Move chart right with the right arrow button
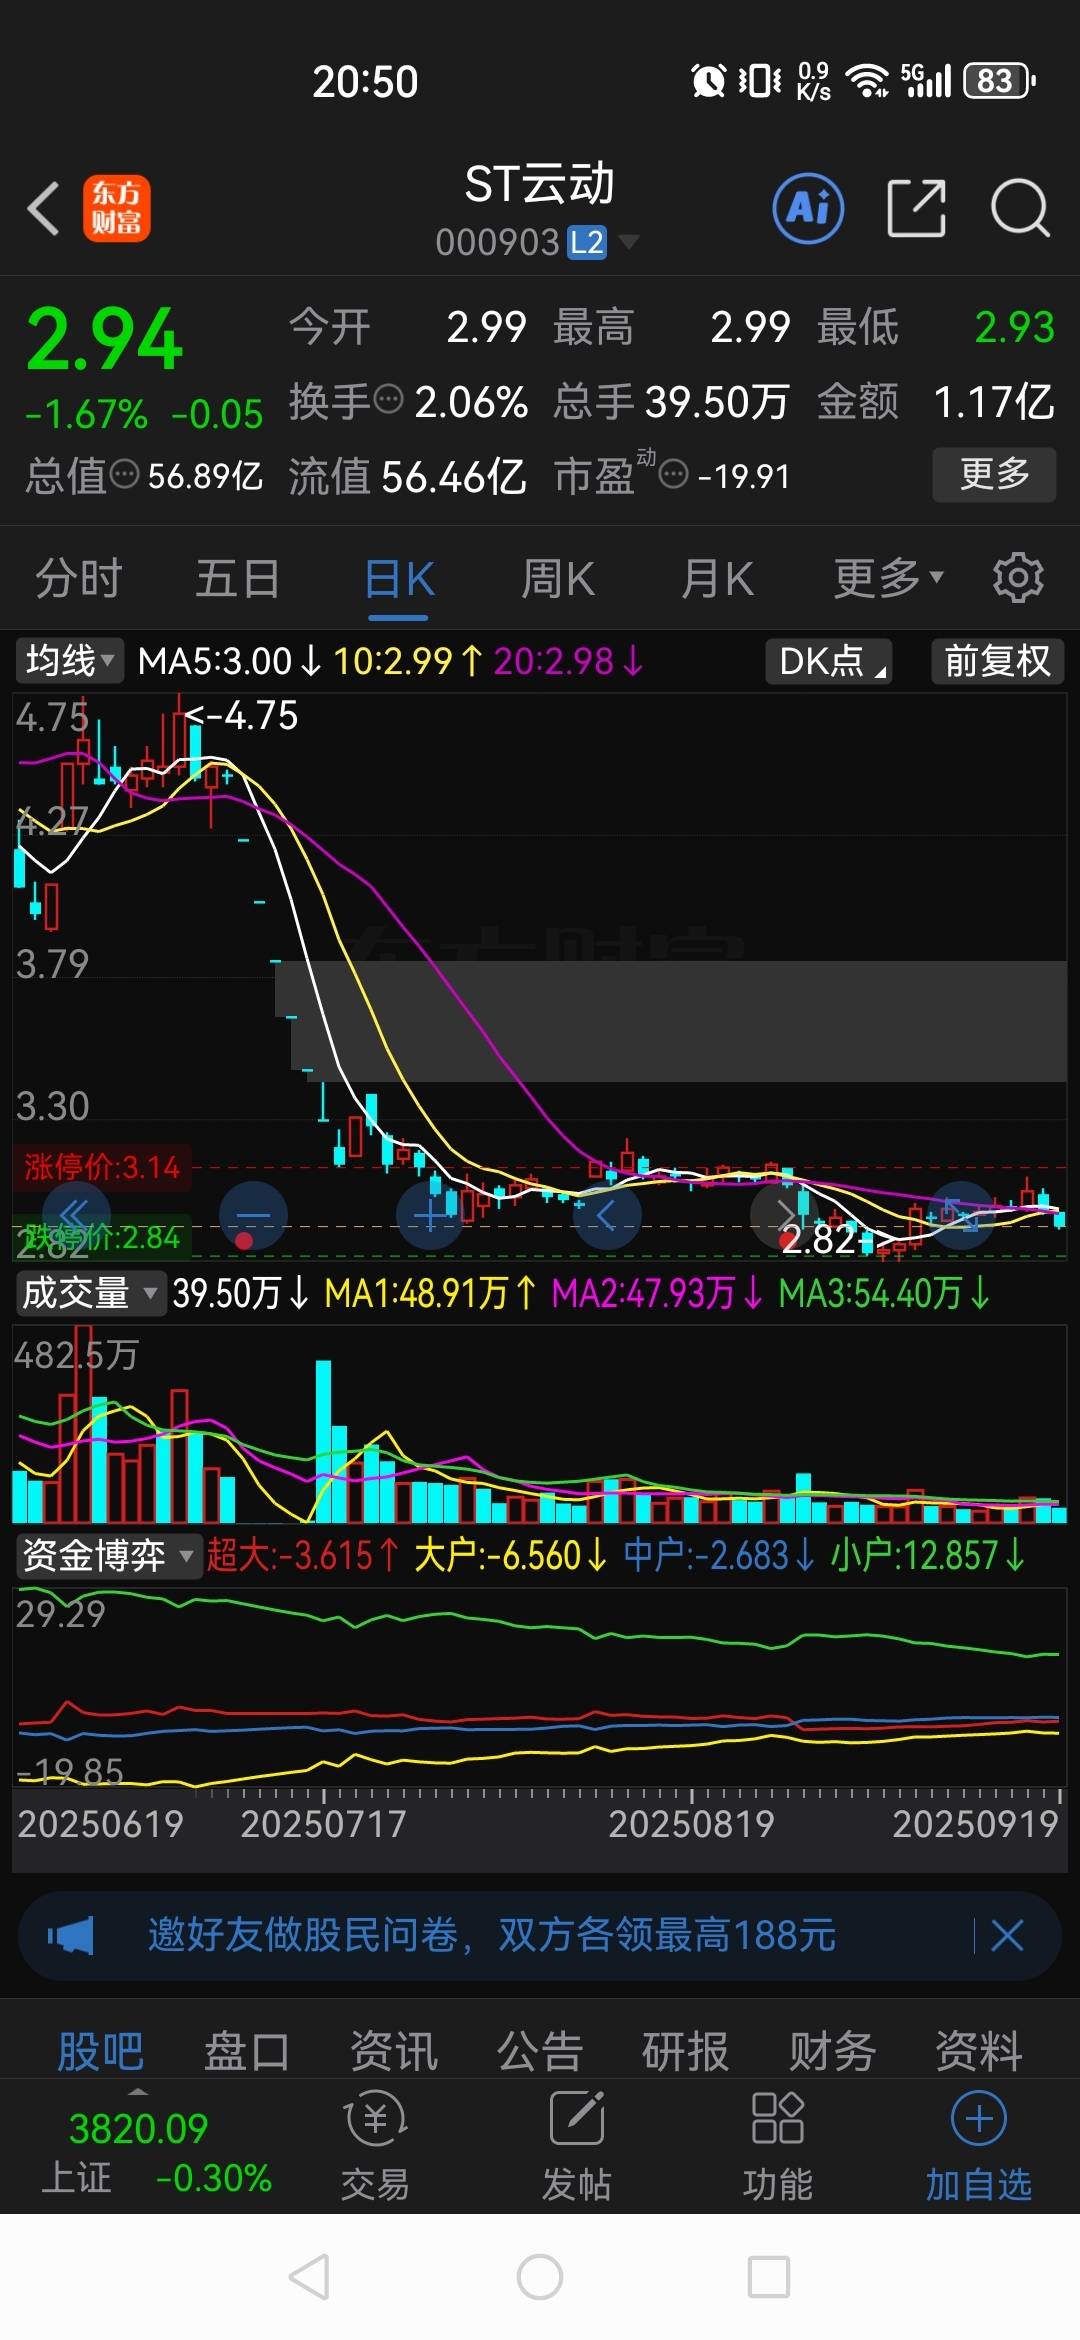Screen dimensions: 1080x2340 click(x=784, y=1214)
